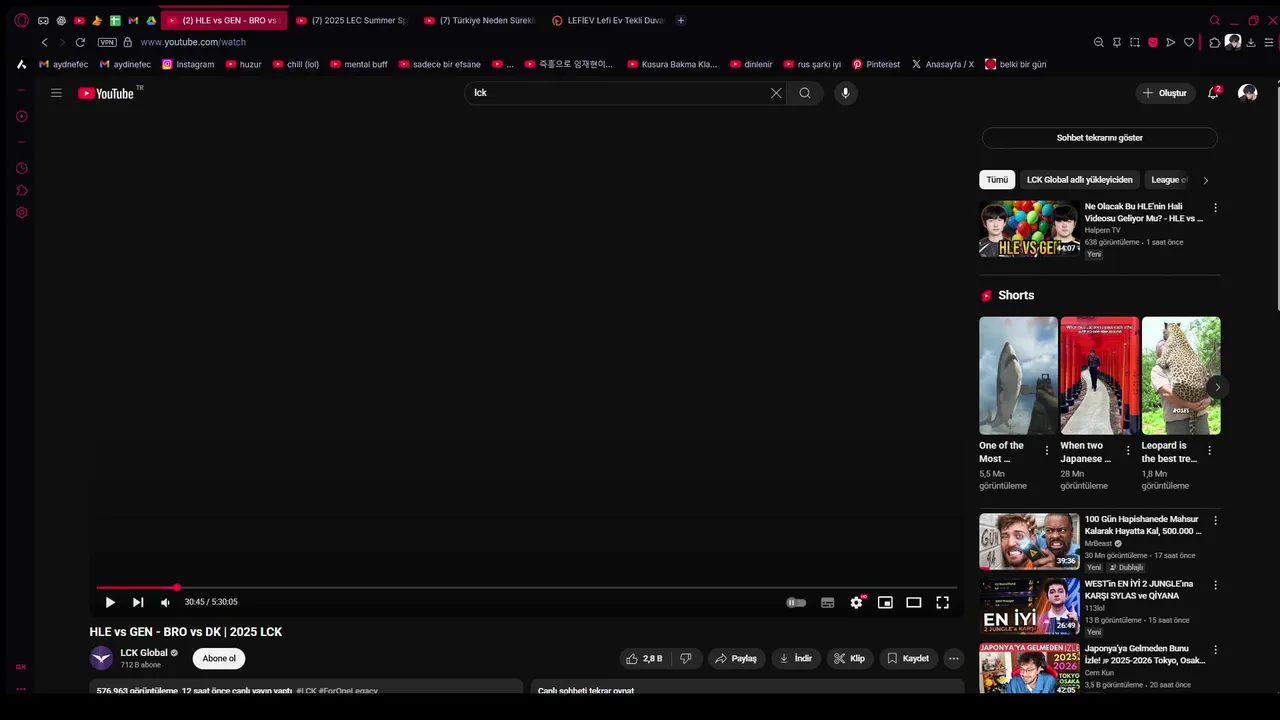Switch to 2025 LEC Summer browser tab

352,20
